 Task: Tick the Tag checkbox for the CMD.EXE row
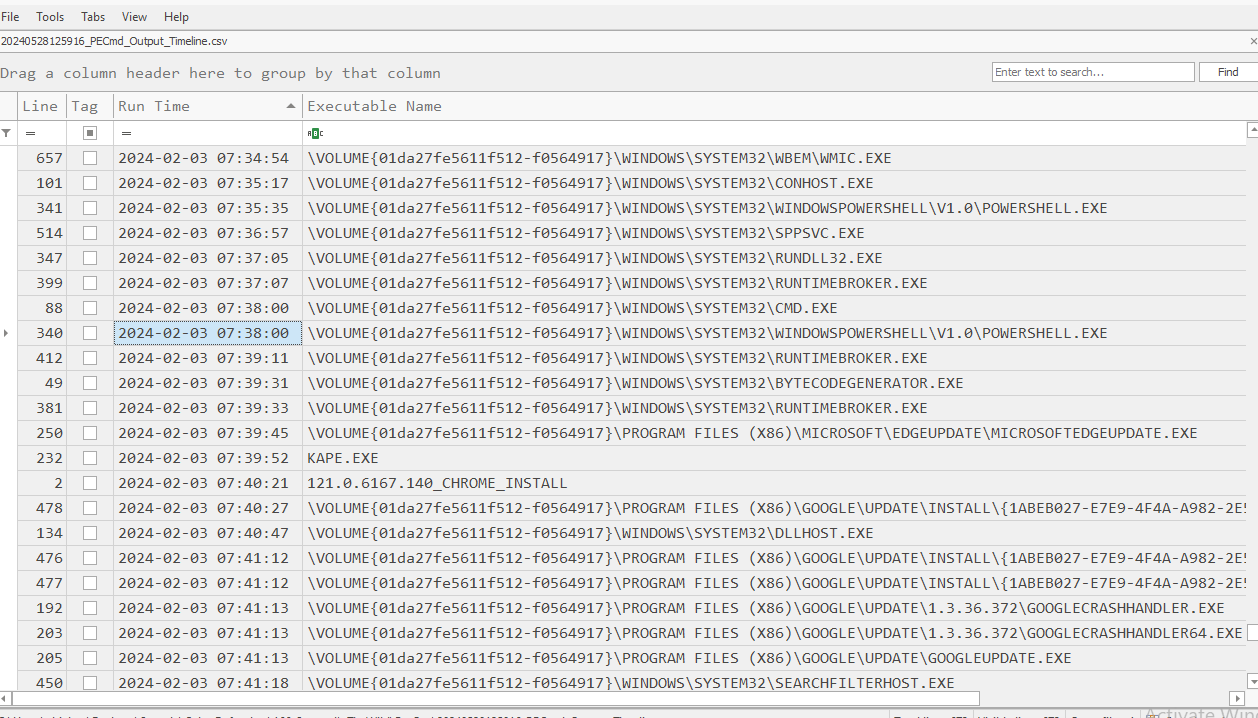90,308
